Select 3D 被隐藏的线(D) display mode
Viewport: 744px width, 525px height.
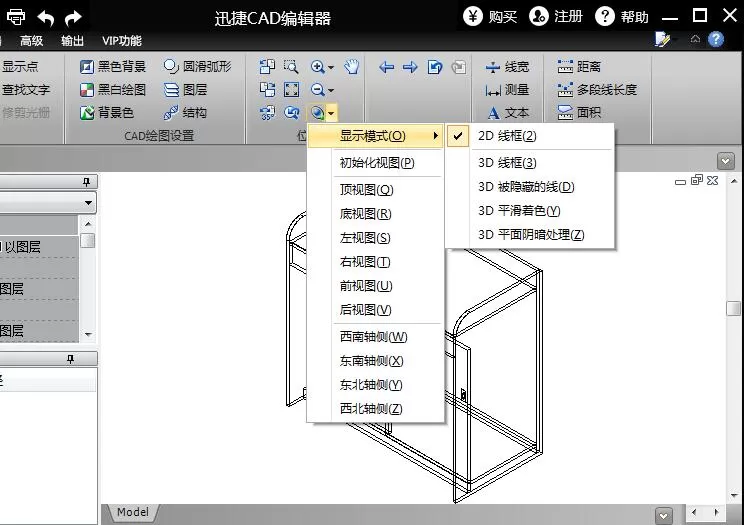(x=530, y=187)
